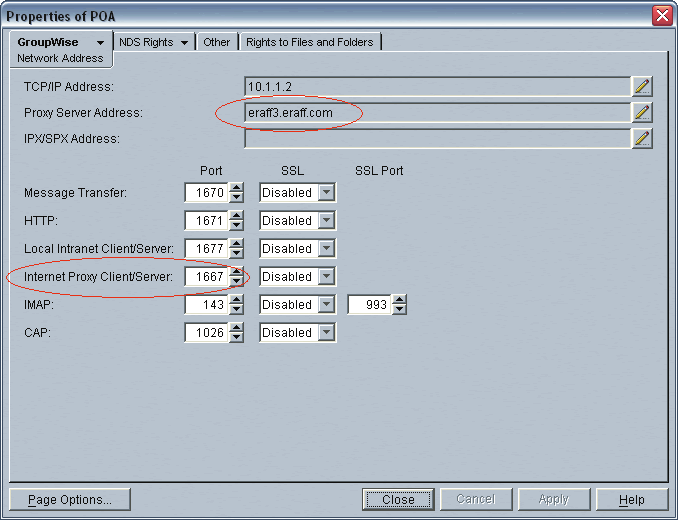This screenshot has height=520, width=678.
Task: Decrease the CAP port value
Action: point(236,338)
